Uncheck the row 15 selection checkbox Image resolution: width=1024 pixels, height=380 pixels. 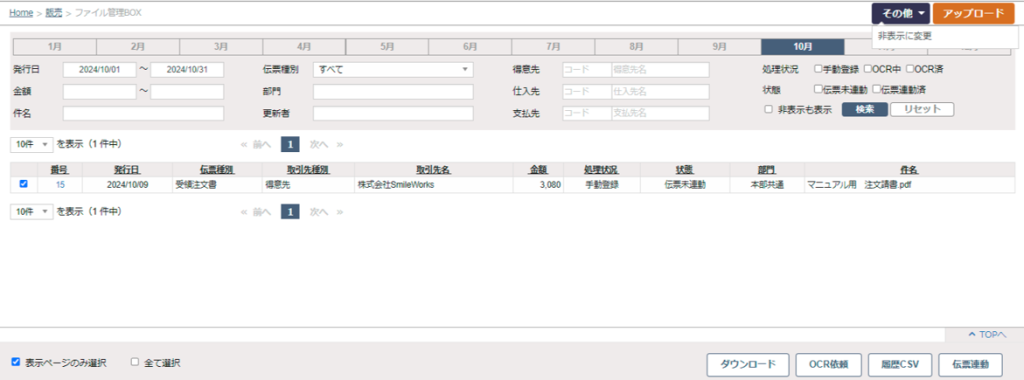tap(24, 184)
